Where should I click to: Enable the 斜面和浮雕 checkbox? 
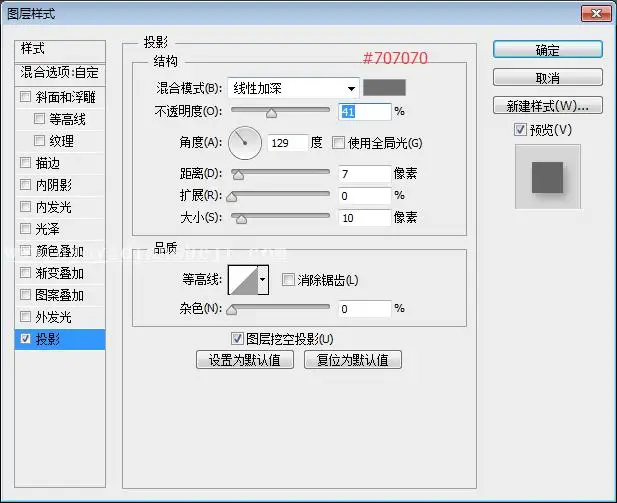click(x=25, y=96)
